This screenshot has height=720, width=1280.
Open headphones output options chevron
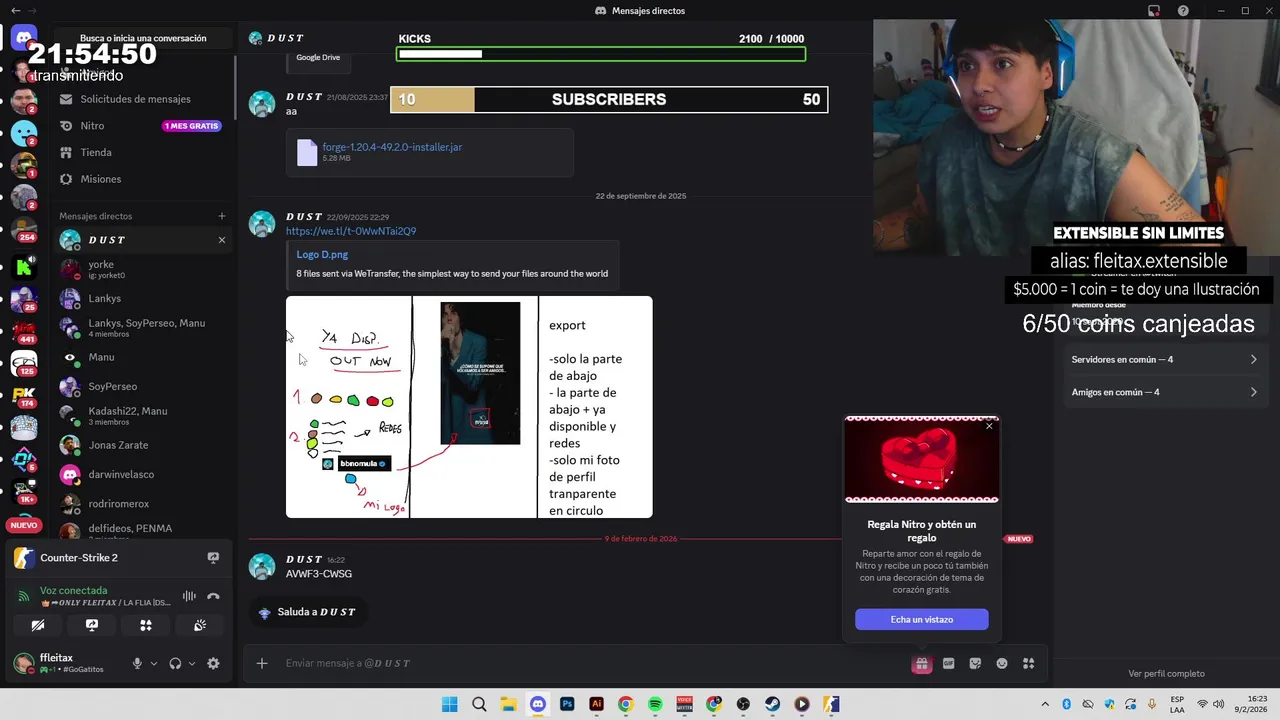(x=191, y=663)
